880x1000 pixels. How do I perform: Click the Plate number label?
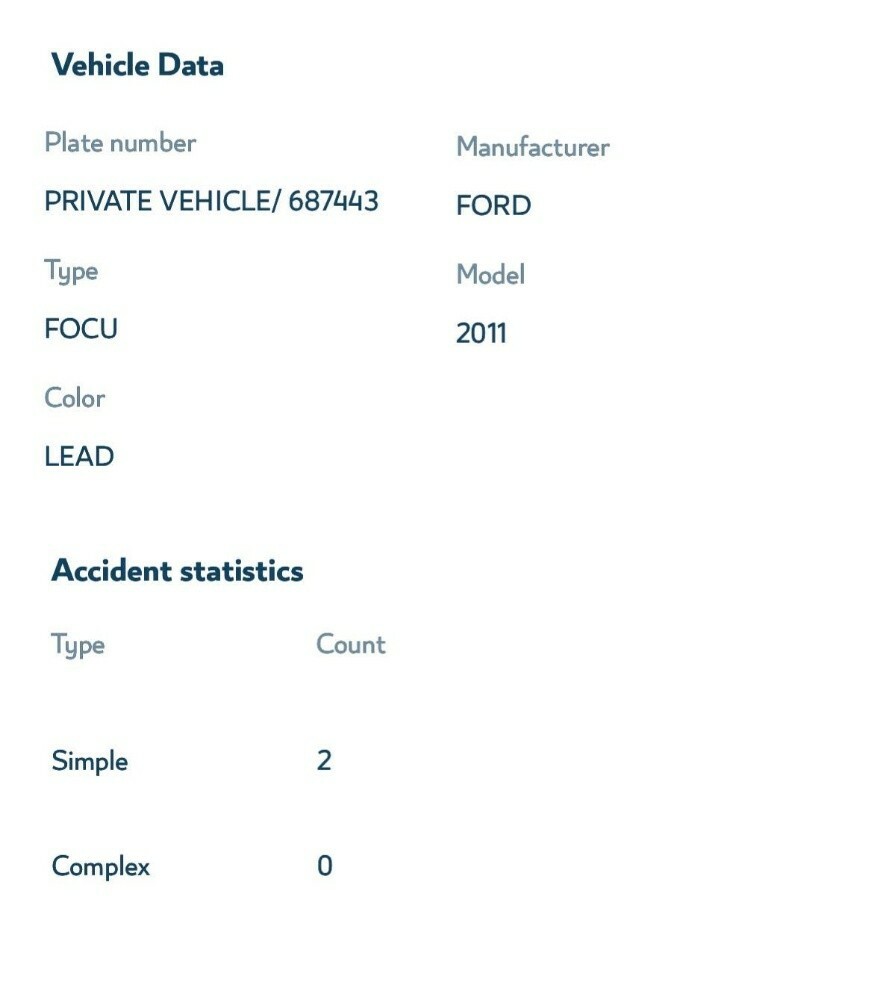coord(120,142)
